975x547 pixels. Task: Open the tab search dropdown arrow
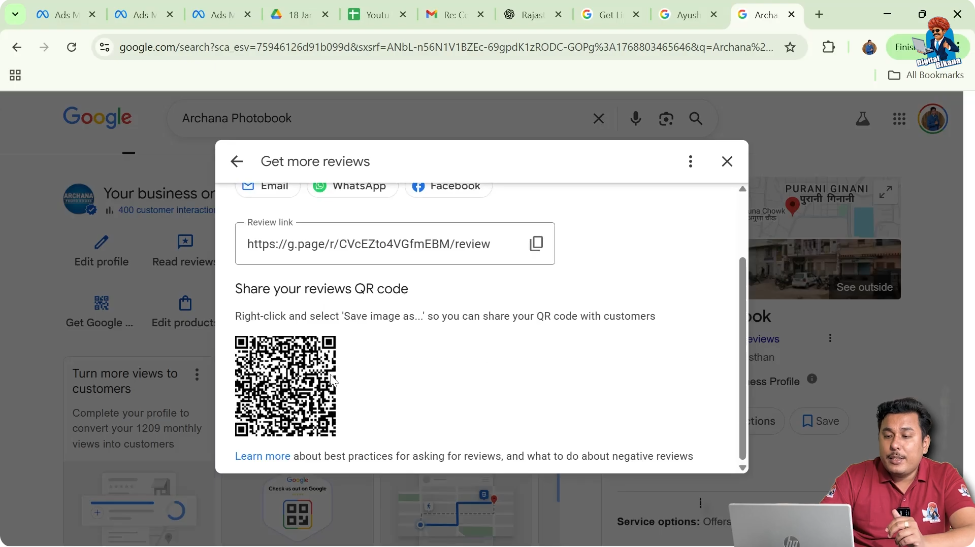point(15,14)
